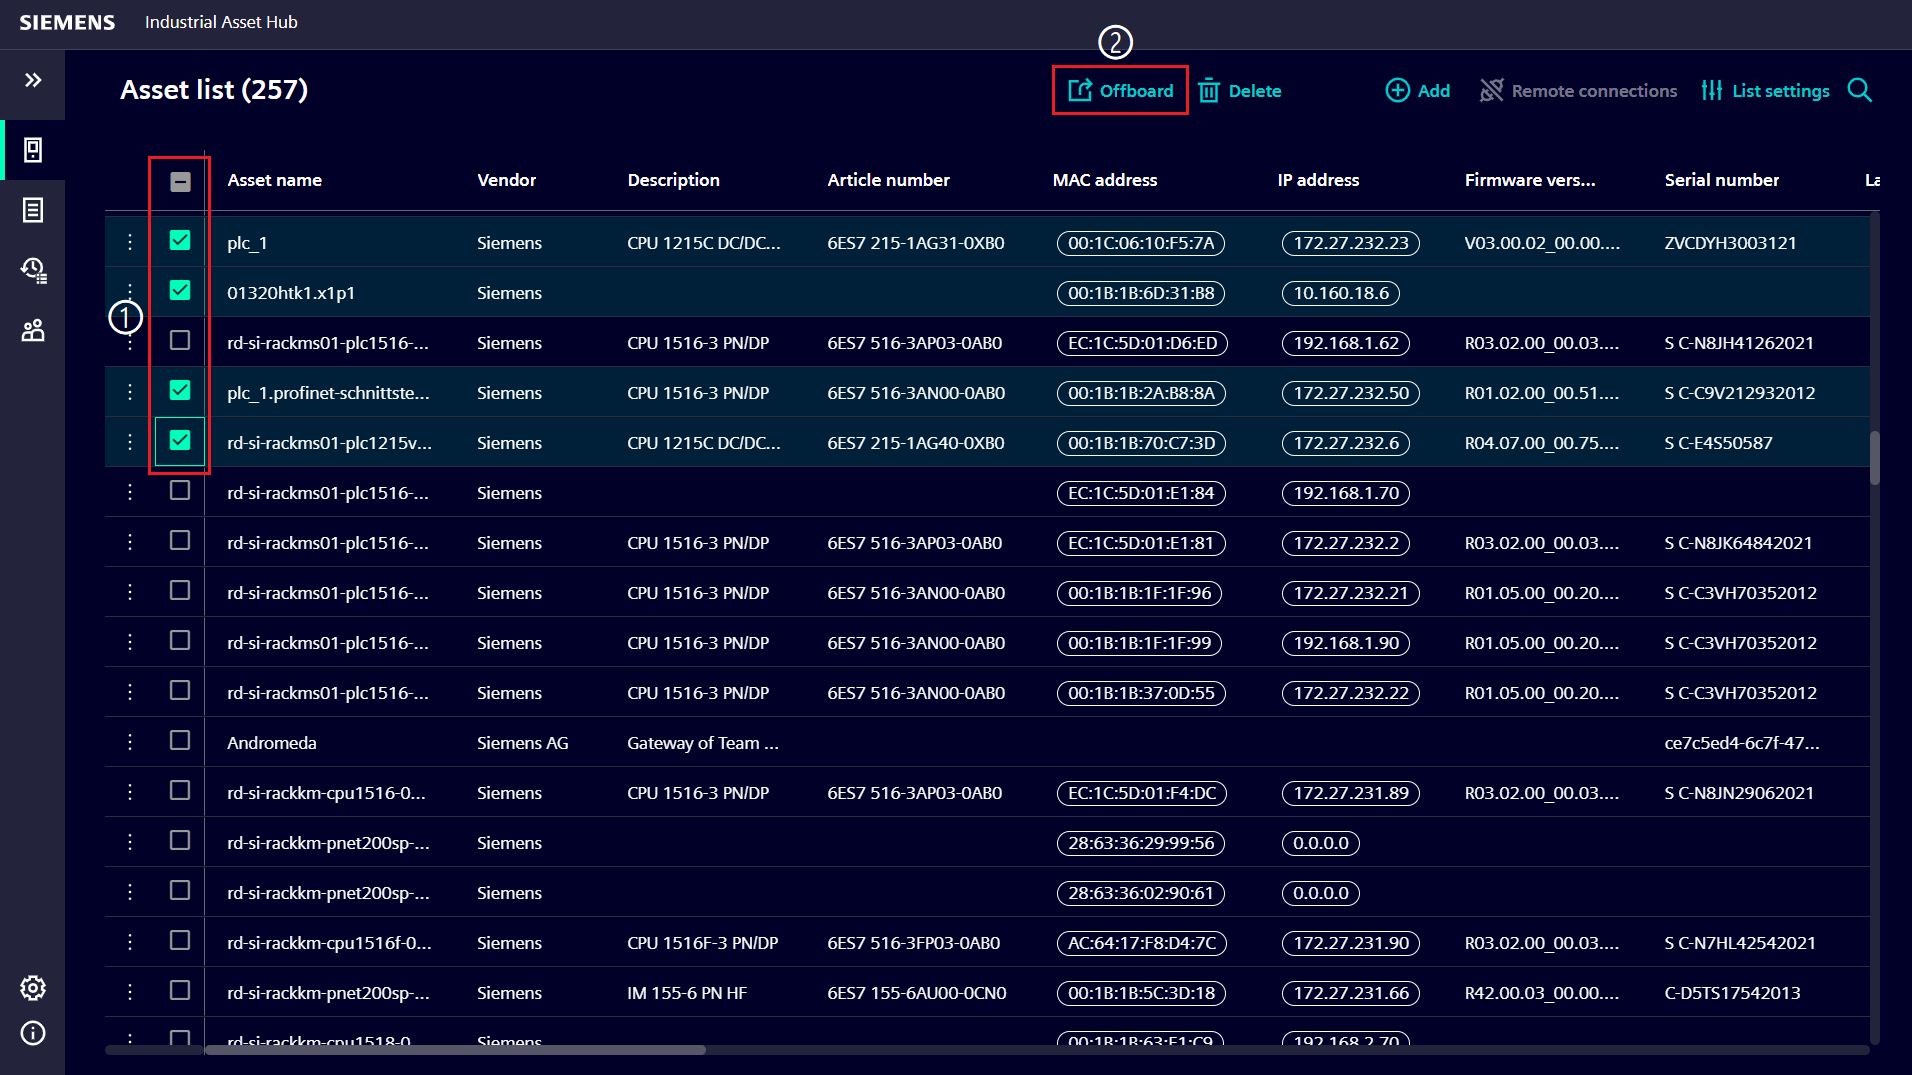Screen dimensions: 1912x1075
Task: Open the history panel in the sidebar
Action: (33, 270)
